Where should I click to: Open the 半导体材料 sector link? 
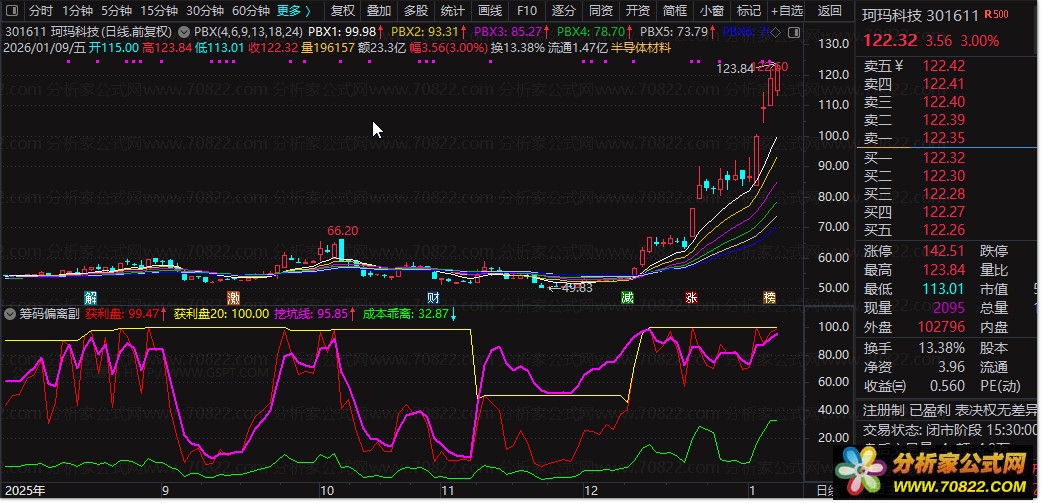pos(641,48)
